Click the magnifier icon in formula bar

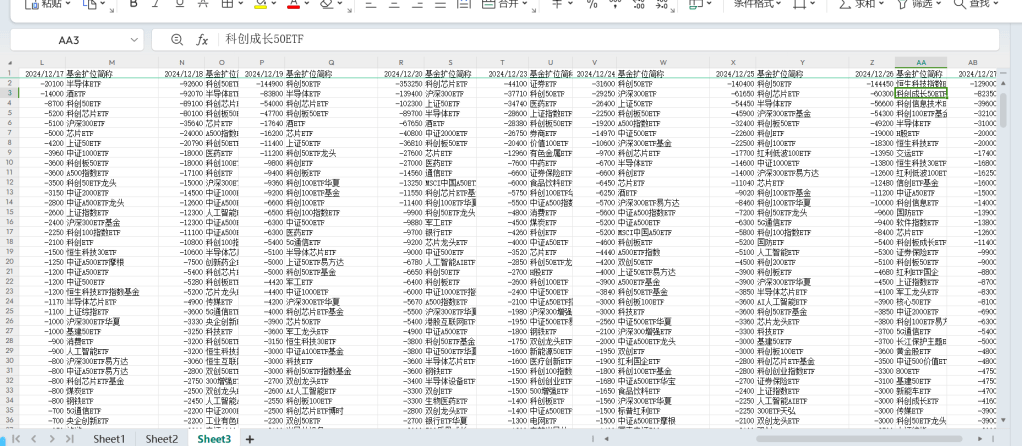(x=177, y=40)
